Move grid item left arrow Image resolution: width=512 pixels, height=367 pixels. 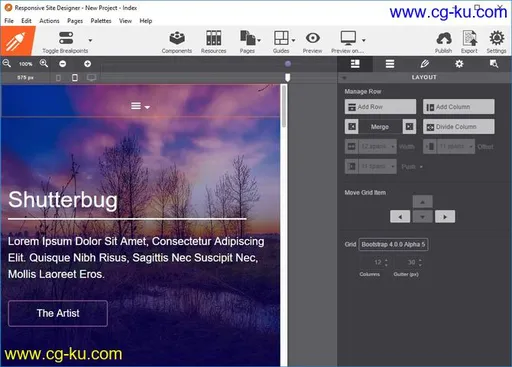tap(400, 217)
